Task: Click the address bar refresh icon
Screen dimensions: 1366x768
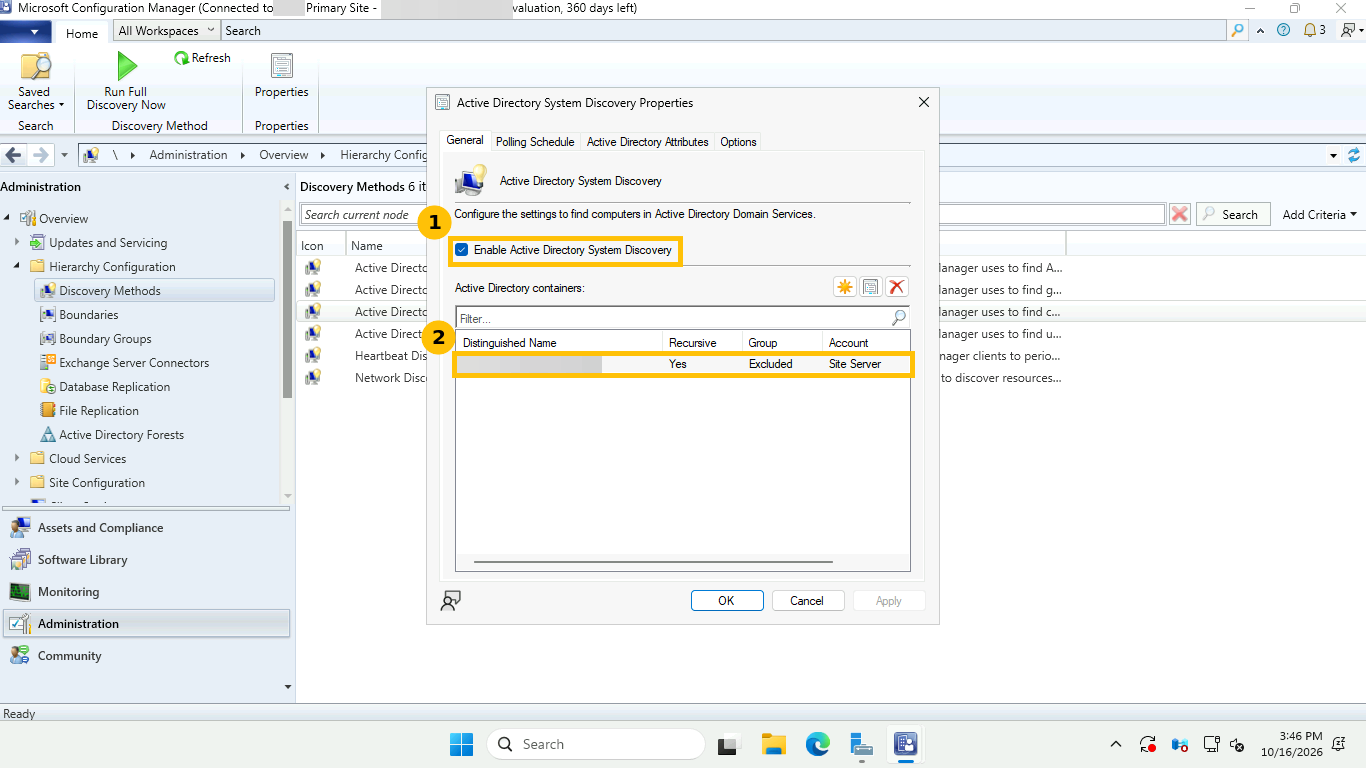Action: (x=1354, y=155)
